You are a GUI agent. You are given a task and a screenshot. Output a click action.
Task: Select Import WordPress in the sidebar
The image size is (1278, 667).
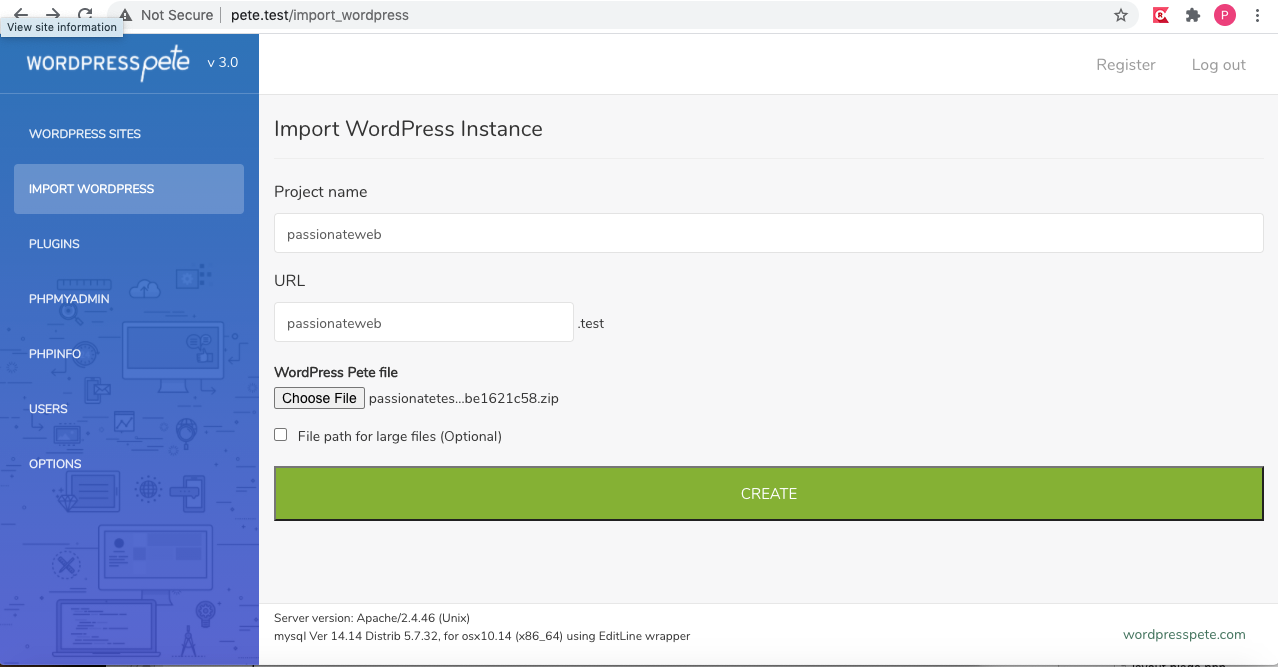tap(129, 189)
